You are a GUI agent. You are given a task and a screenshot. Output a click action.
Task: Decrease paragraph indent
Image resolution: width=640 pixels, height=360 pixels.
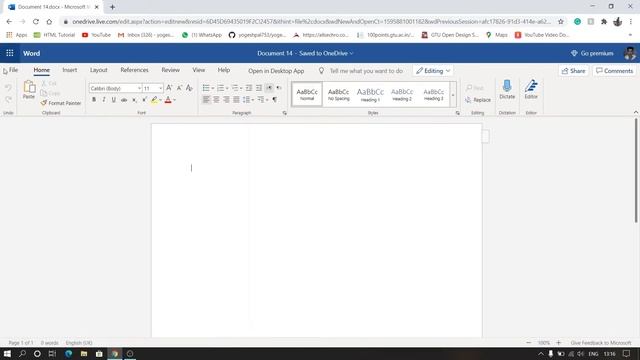coord(249,88)
